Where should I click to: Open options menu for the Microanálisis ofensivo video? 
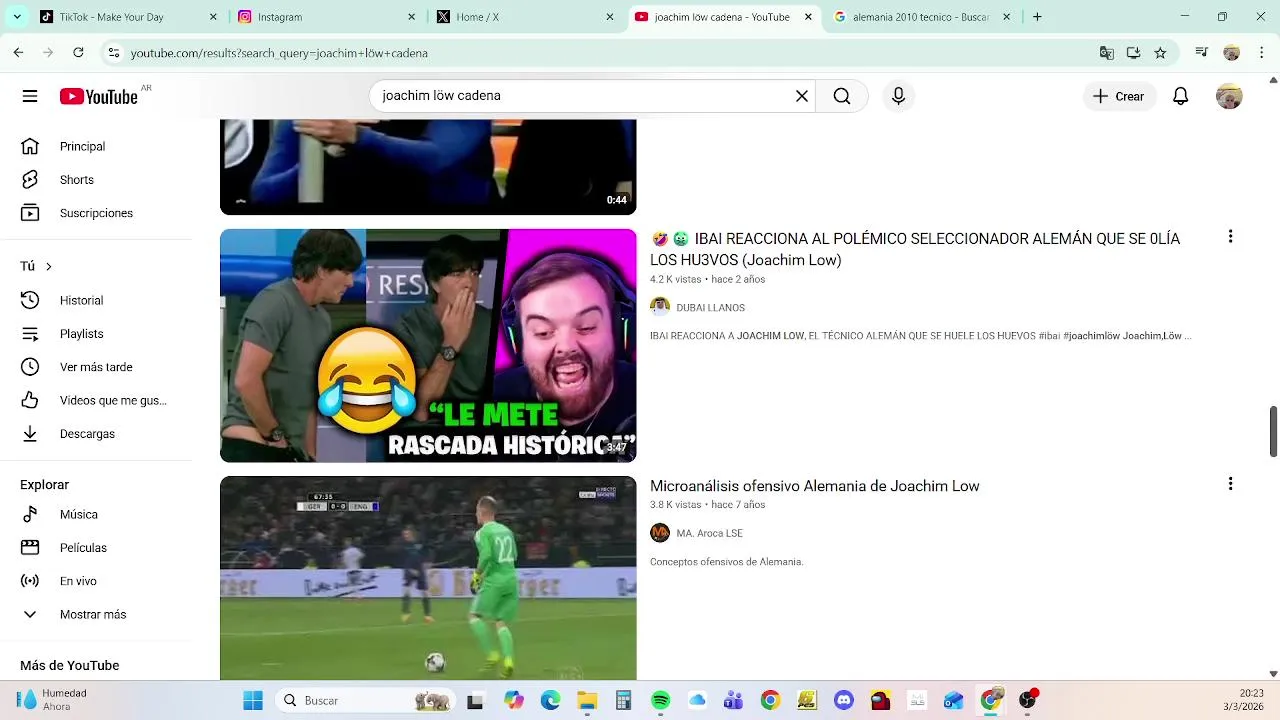click(1230, 484)
